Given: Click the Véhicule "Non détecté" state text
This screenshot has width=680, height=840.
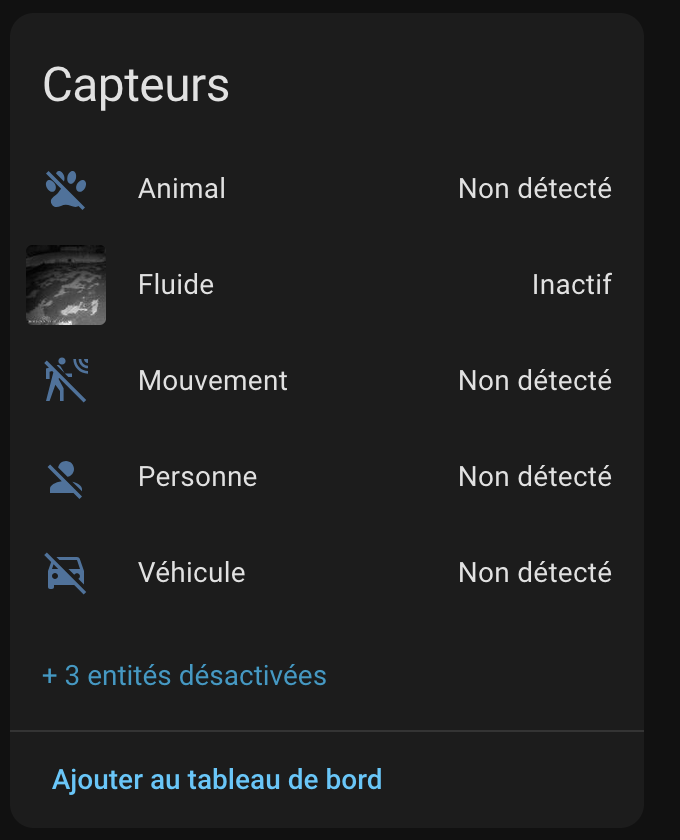Looking at the screenshot, I should [x=535, y=573].
